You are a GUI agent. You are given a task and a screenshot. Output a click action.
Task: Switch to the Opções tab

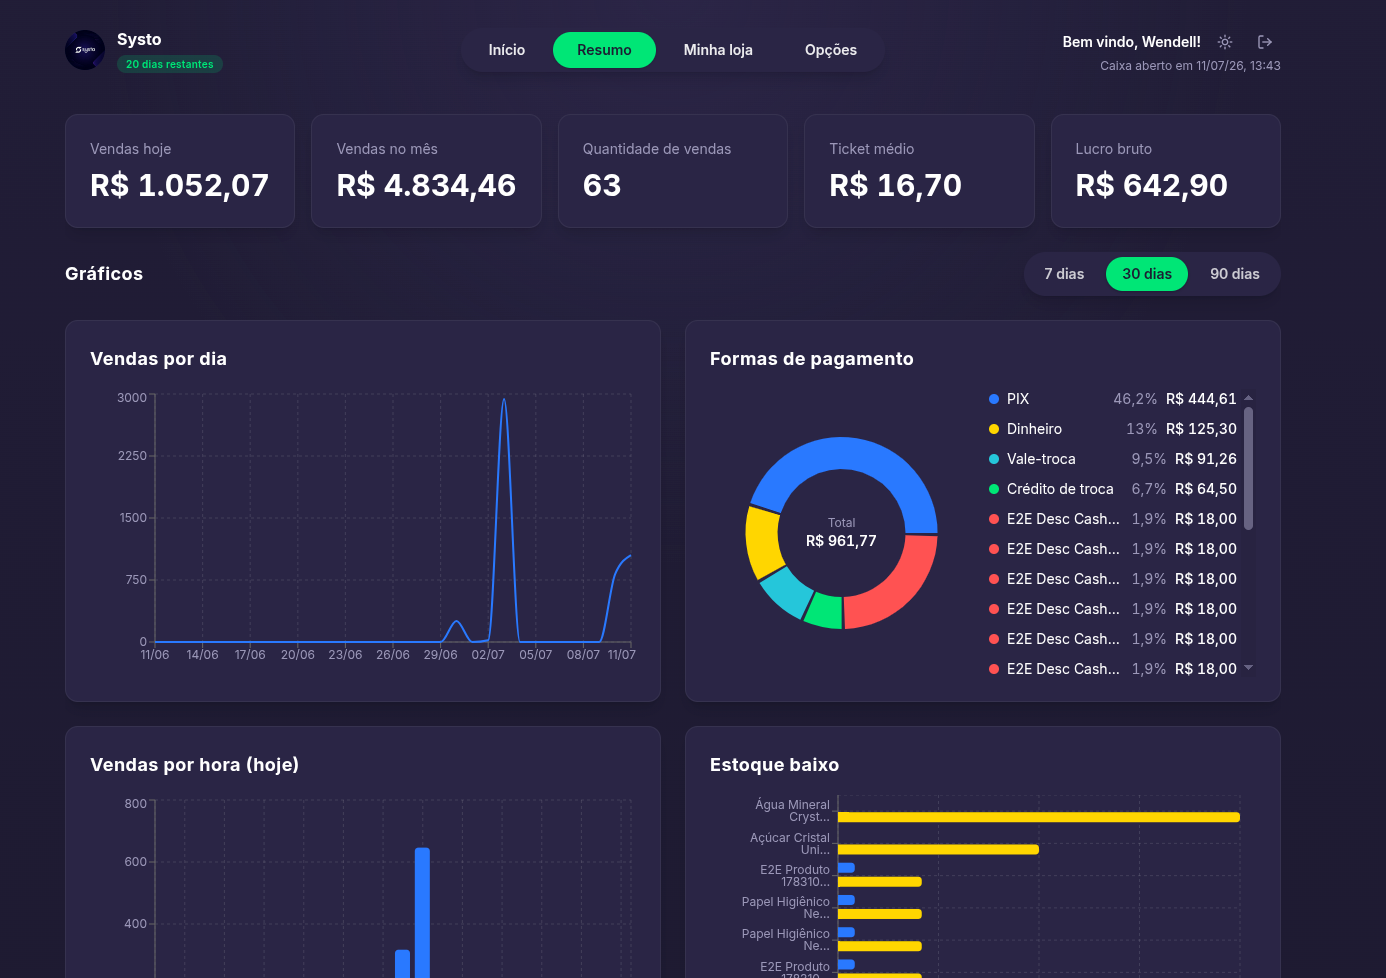pos(831,50)
